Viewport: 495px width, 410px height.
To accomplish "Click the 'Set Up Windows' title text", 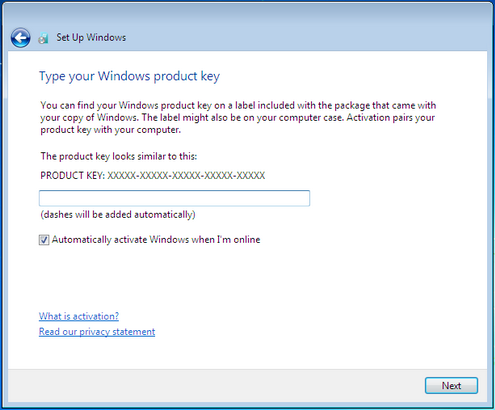I will coord(91,37).
